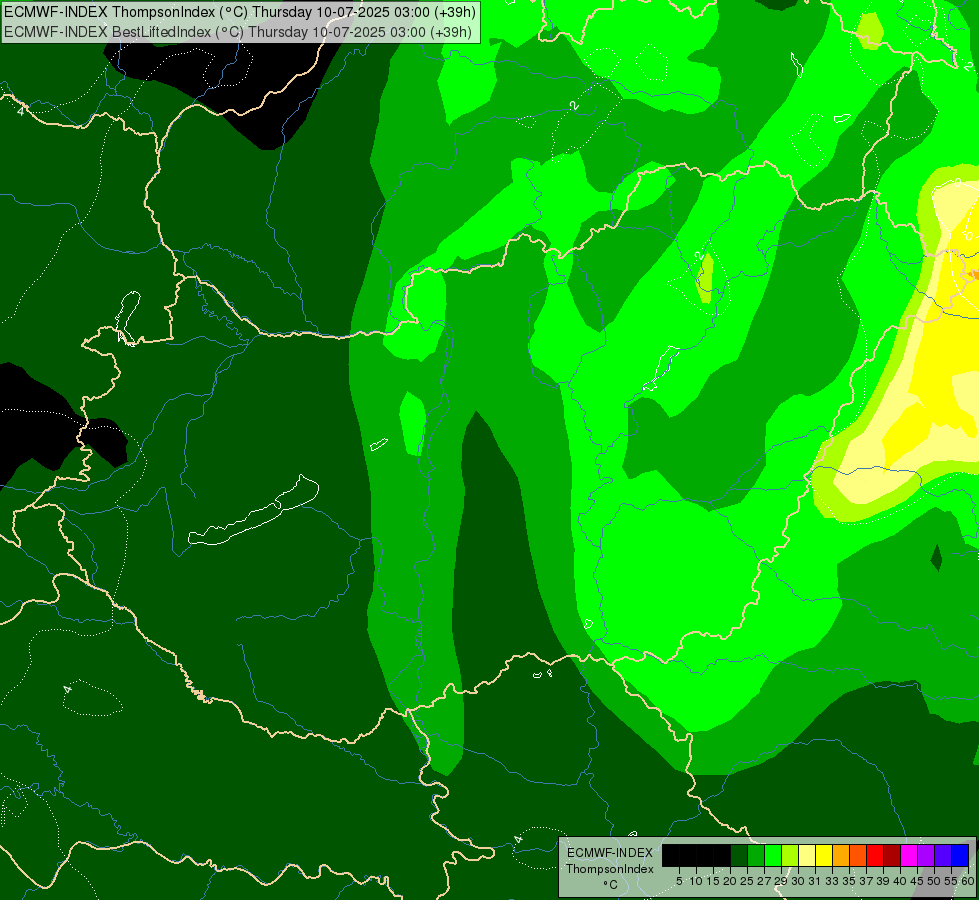Select the medium green 25–27 legend swatch
979x900 pixels.
pyautogui.click(x=756, y=855)
